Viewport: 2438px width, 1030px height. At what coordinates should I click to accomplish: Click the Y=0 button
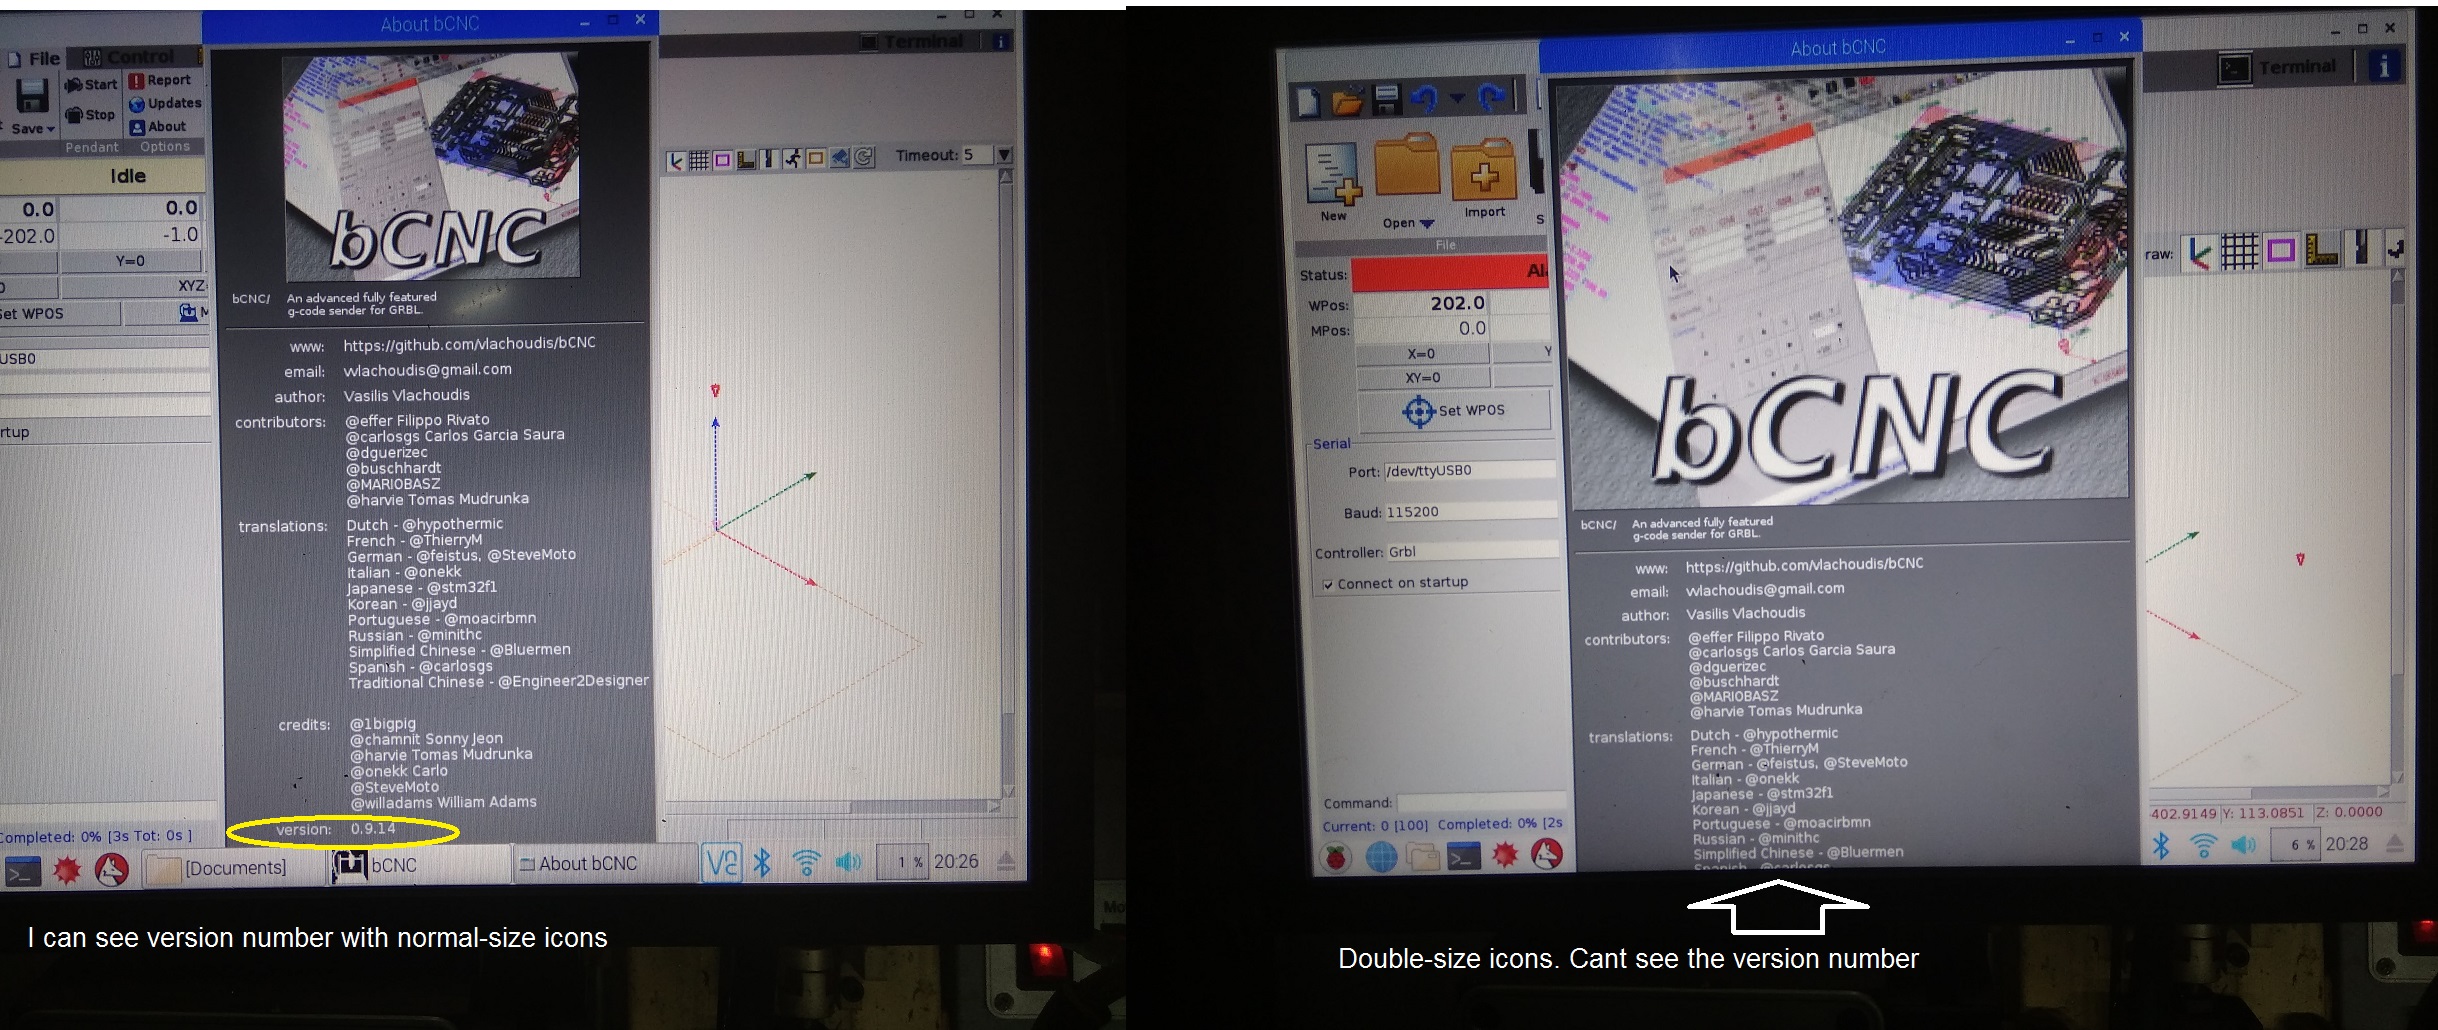pyautogui.click(x=131, y=261)
